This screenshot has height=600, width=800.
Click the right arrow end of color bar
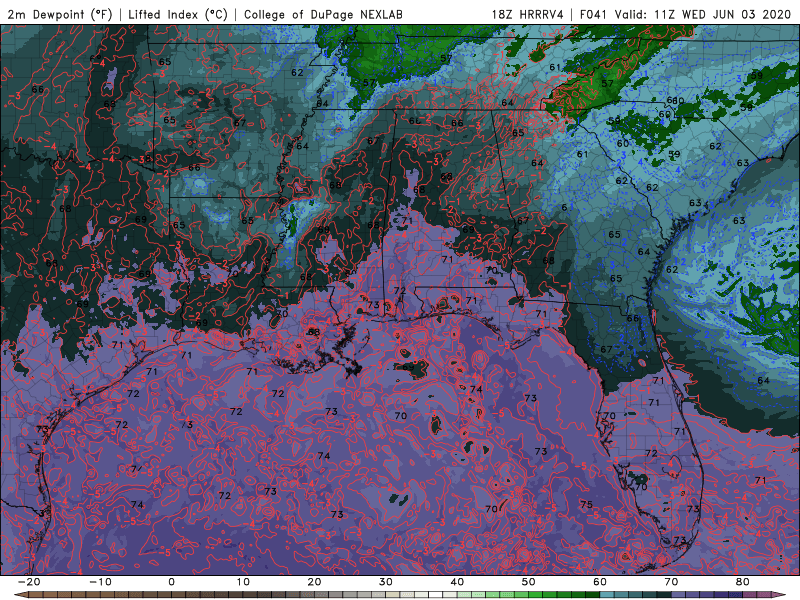pyautogui.click(x=780, y=595)
